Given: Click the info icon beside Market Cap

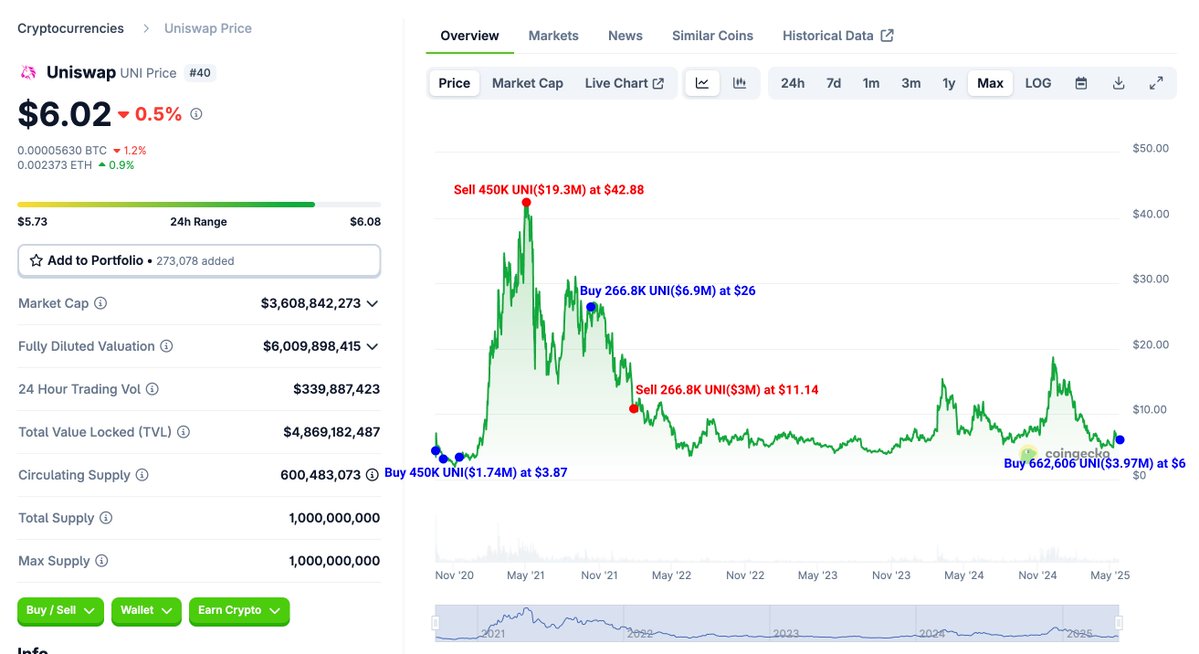Looking at the screenshot, I should pos(100,304).
